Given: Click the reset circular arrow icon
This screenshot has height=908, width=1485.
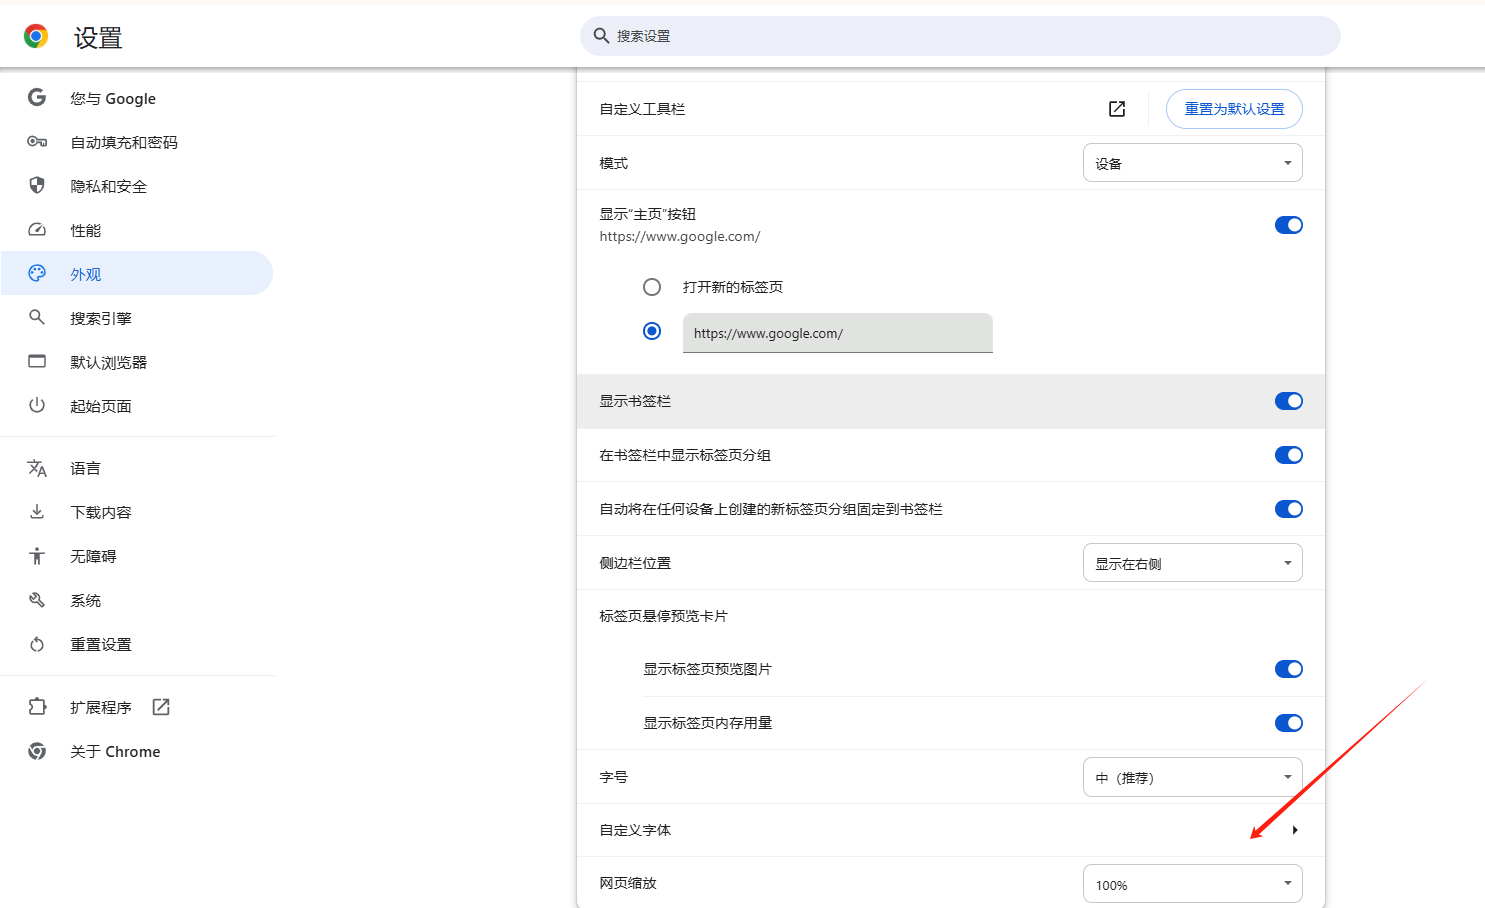Looking at the screenshot, I should coord(37,644).
